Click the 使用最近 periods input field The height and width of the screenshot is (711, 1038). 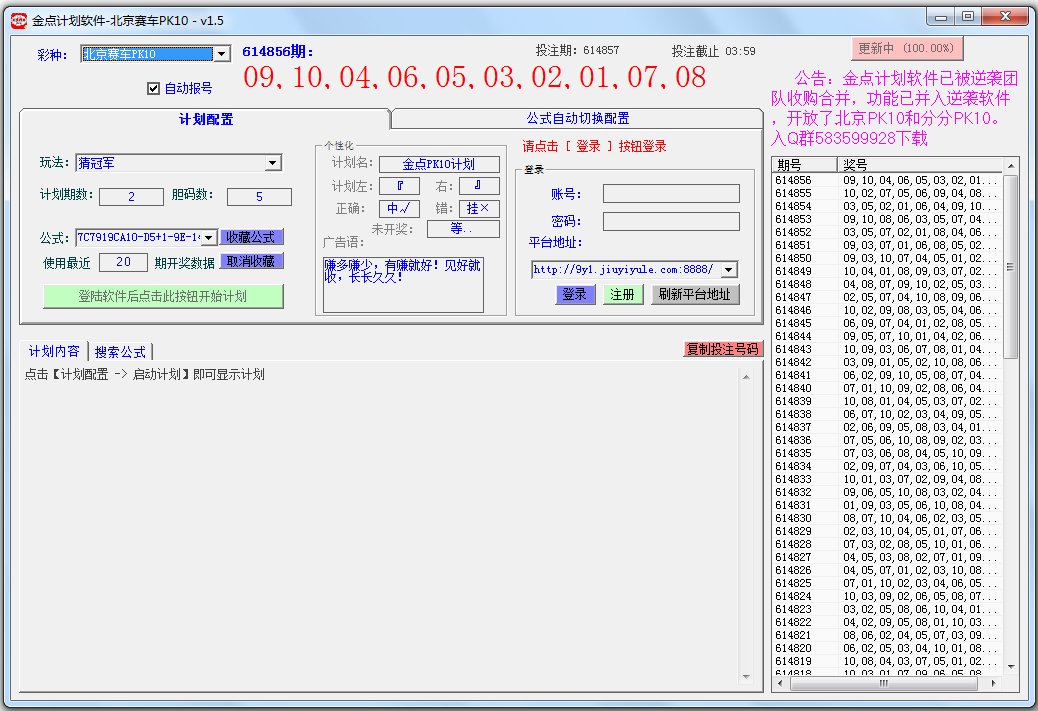[x=123, y=262]
